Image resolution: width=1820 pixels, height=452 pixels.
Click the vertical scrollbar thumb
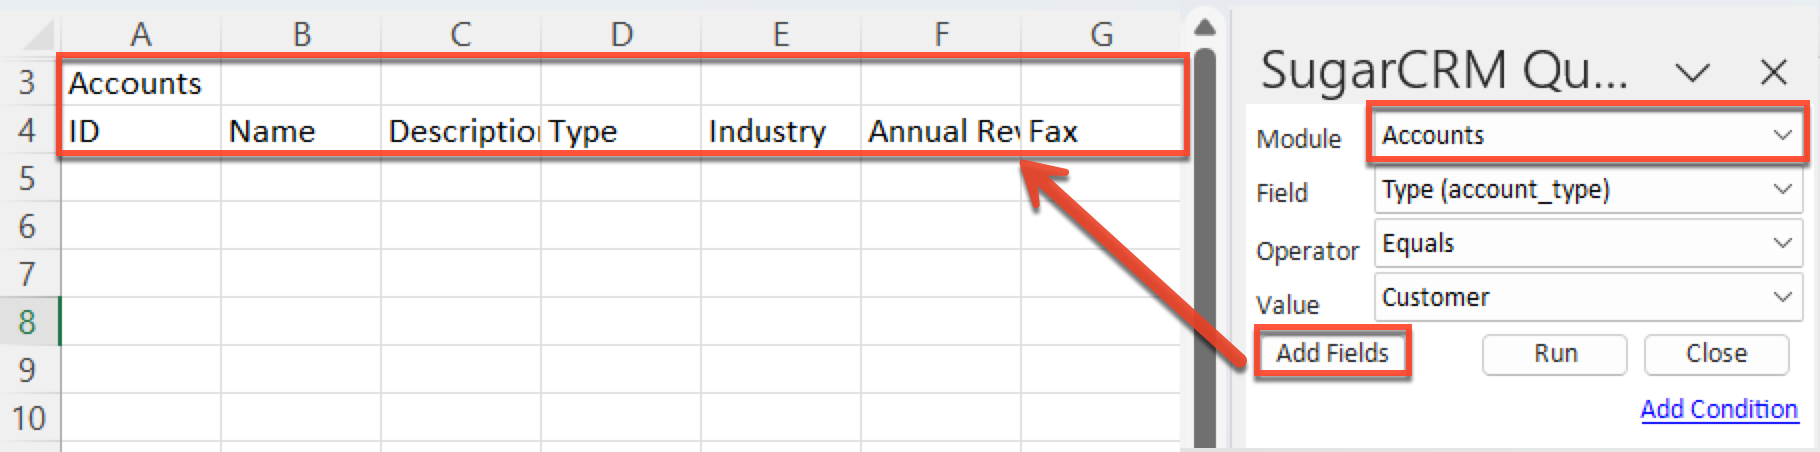[1204, 240]
